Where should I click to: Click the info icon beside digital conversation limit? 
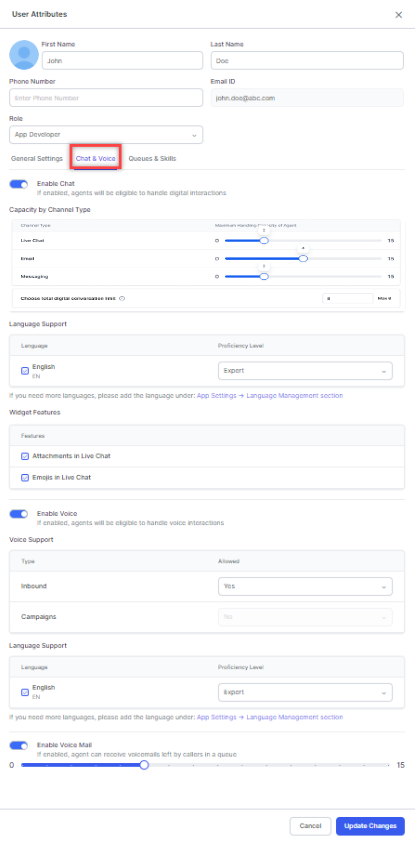click(x=122, y=298)
